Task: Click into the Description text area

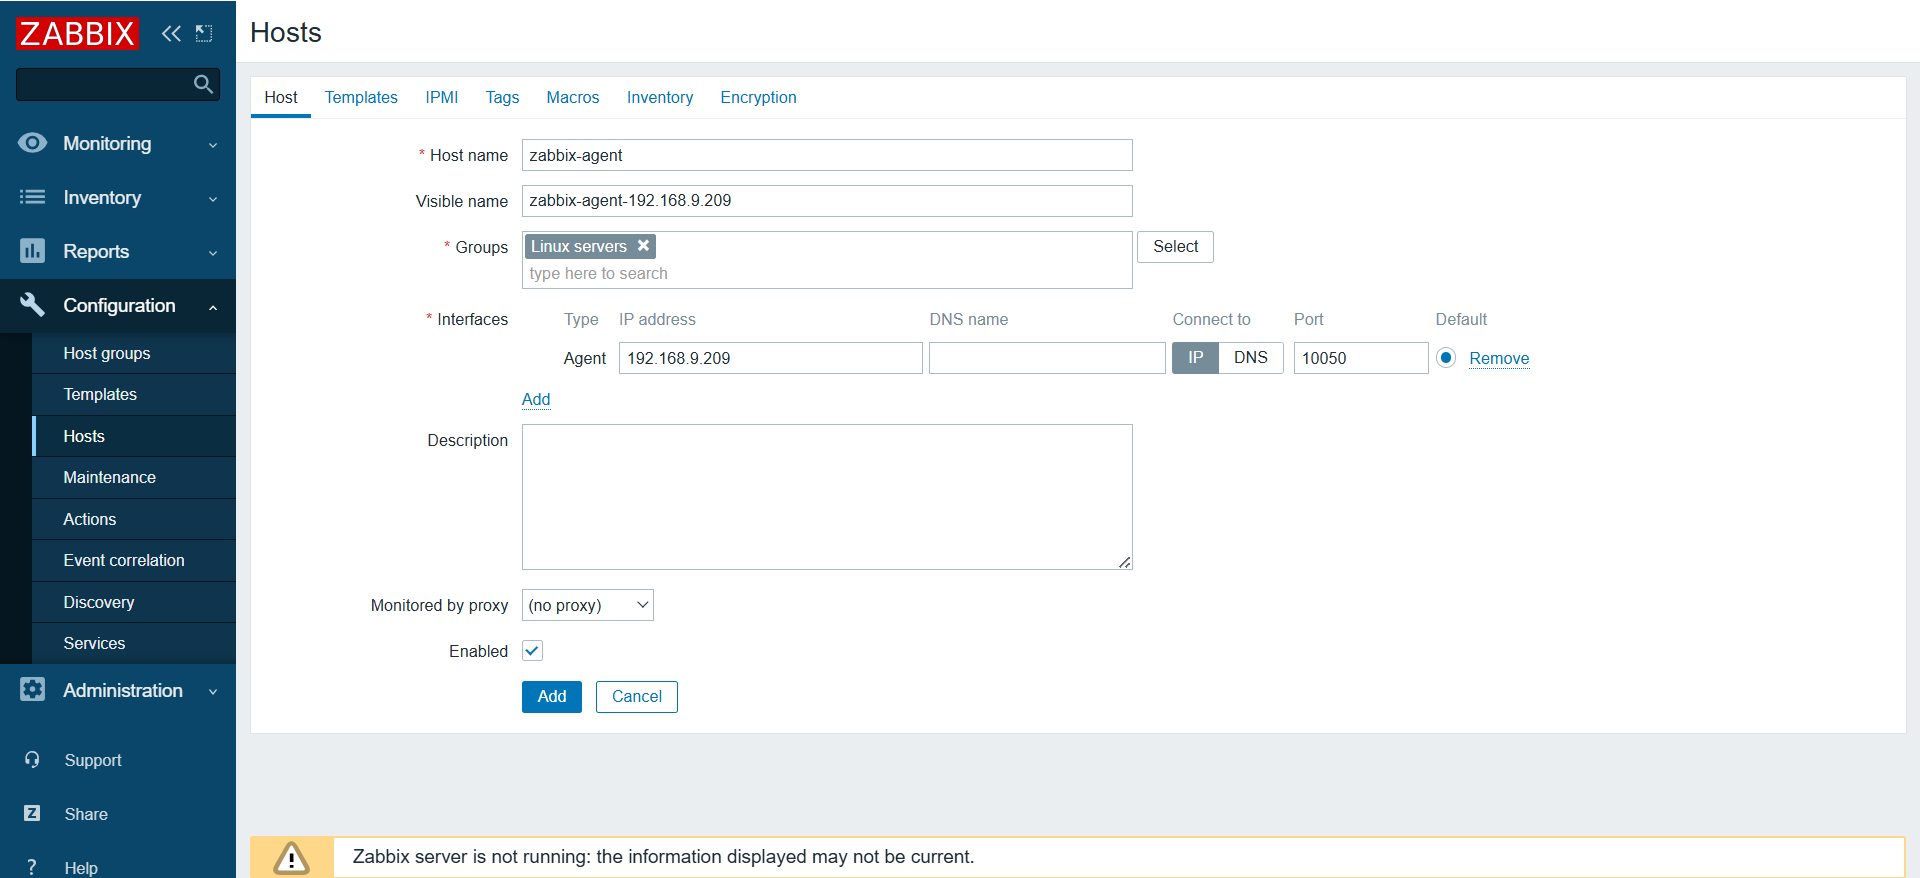Action: [826, 496]
